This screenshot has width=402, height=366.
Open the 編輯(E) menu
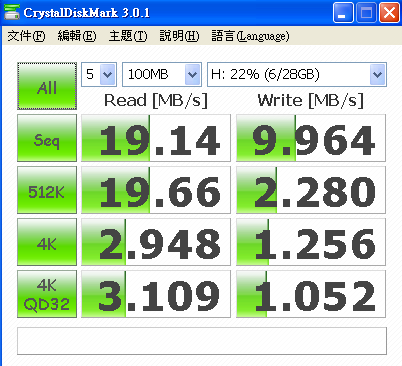click(x=77, y=36)
